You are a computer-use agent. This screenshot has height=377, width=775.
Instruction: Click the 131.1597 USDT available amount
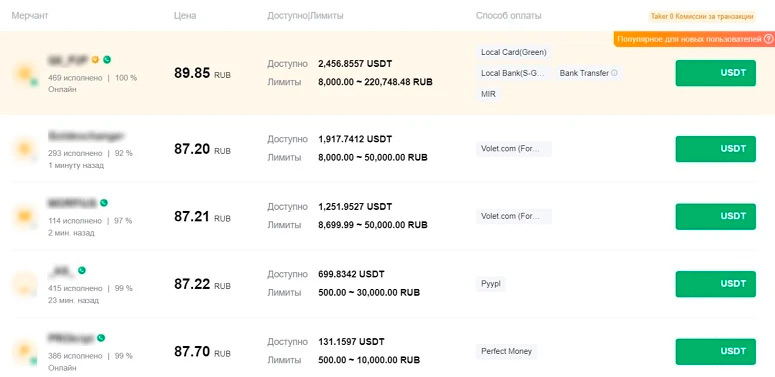click(351, 342)
